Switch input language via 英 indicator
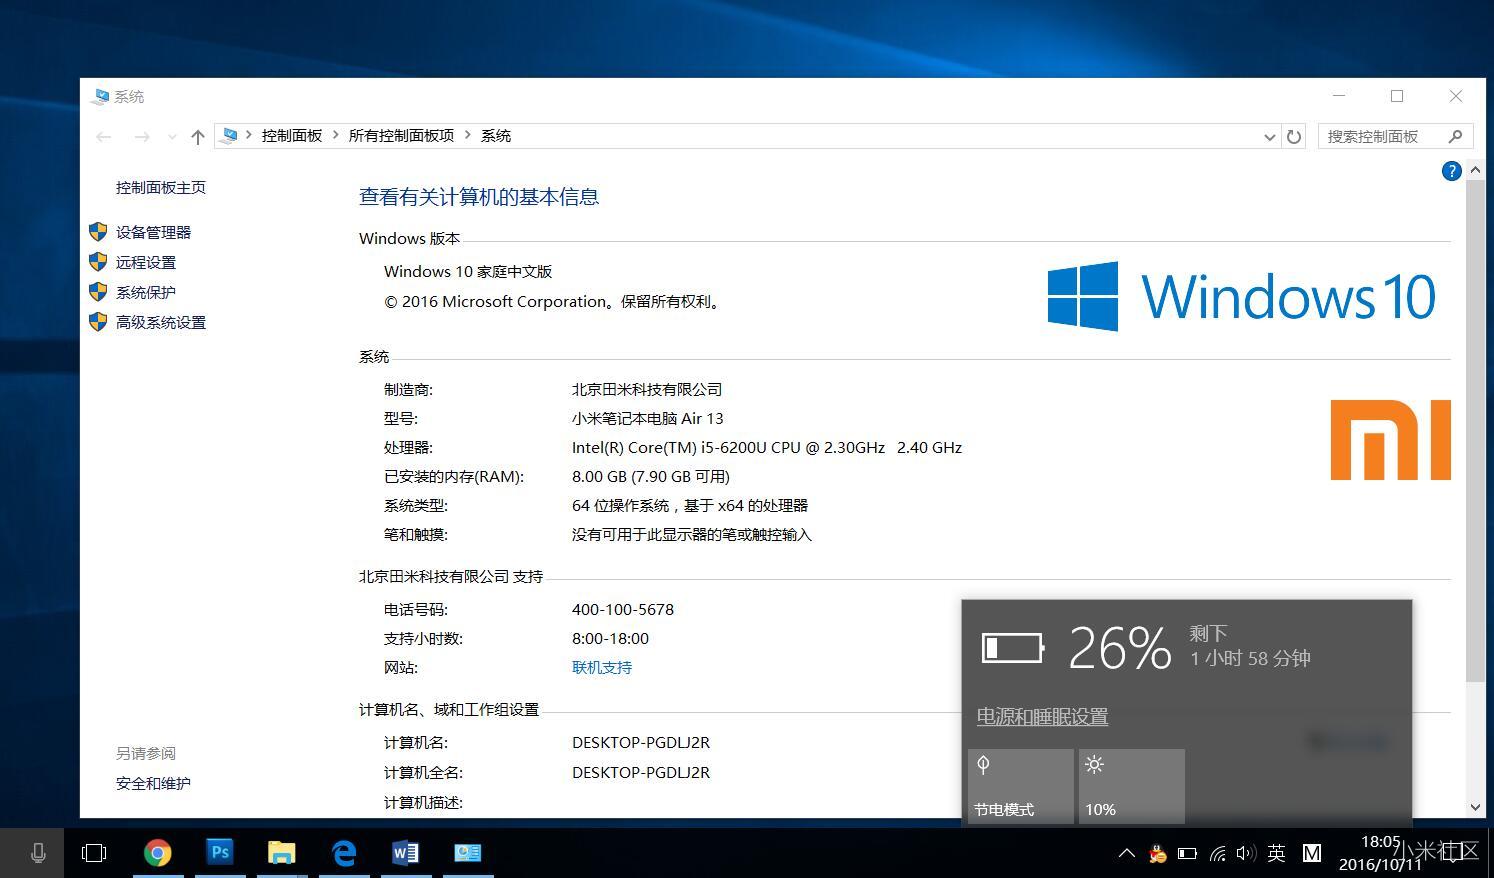The image size is (1494, 878). click(x=1276, y=853)
